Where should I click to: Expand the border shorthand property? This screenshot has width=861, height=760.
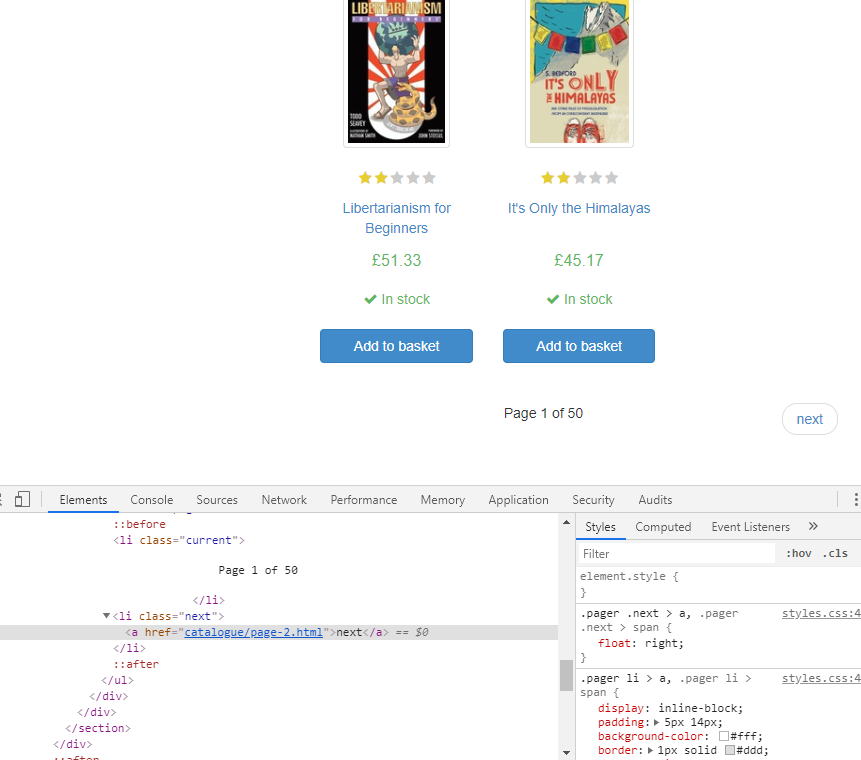tap(651, 751)
